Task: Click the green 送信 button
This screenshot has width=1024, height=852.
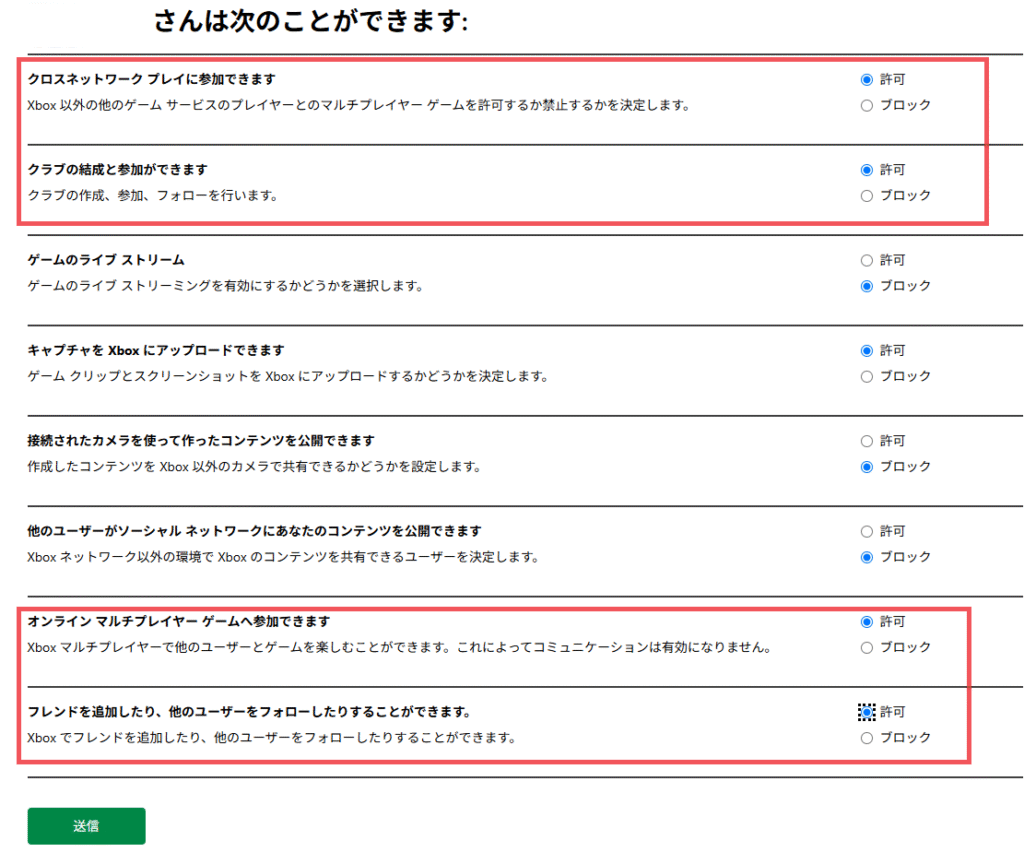Action: point(86,826)
